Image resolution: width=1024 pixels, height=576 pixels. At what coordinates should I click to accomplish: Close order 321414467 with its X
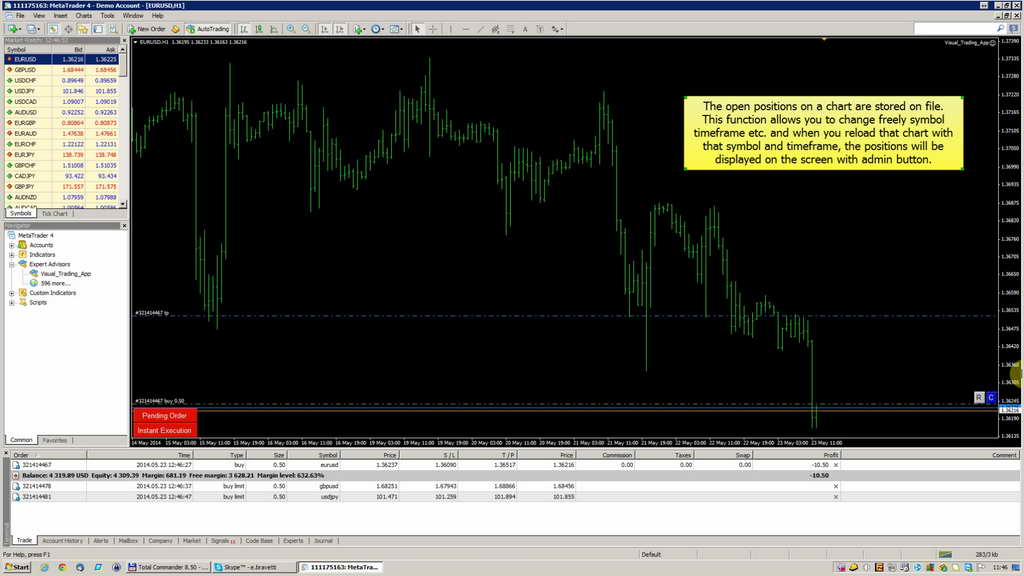(x=836, y=465)
